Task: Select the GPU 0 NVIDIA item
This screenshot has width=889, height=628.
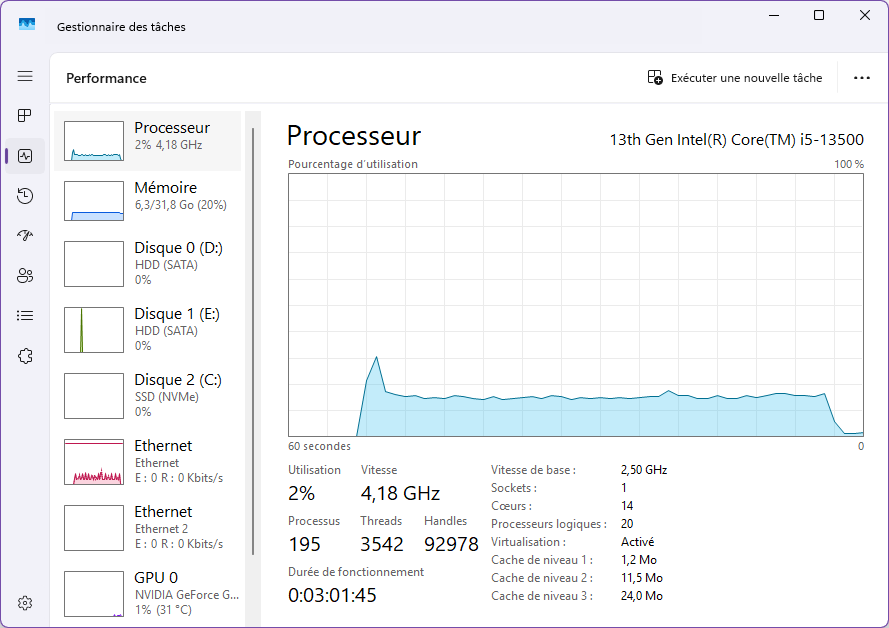Action: click(x=147, y=593)
